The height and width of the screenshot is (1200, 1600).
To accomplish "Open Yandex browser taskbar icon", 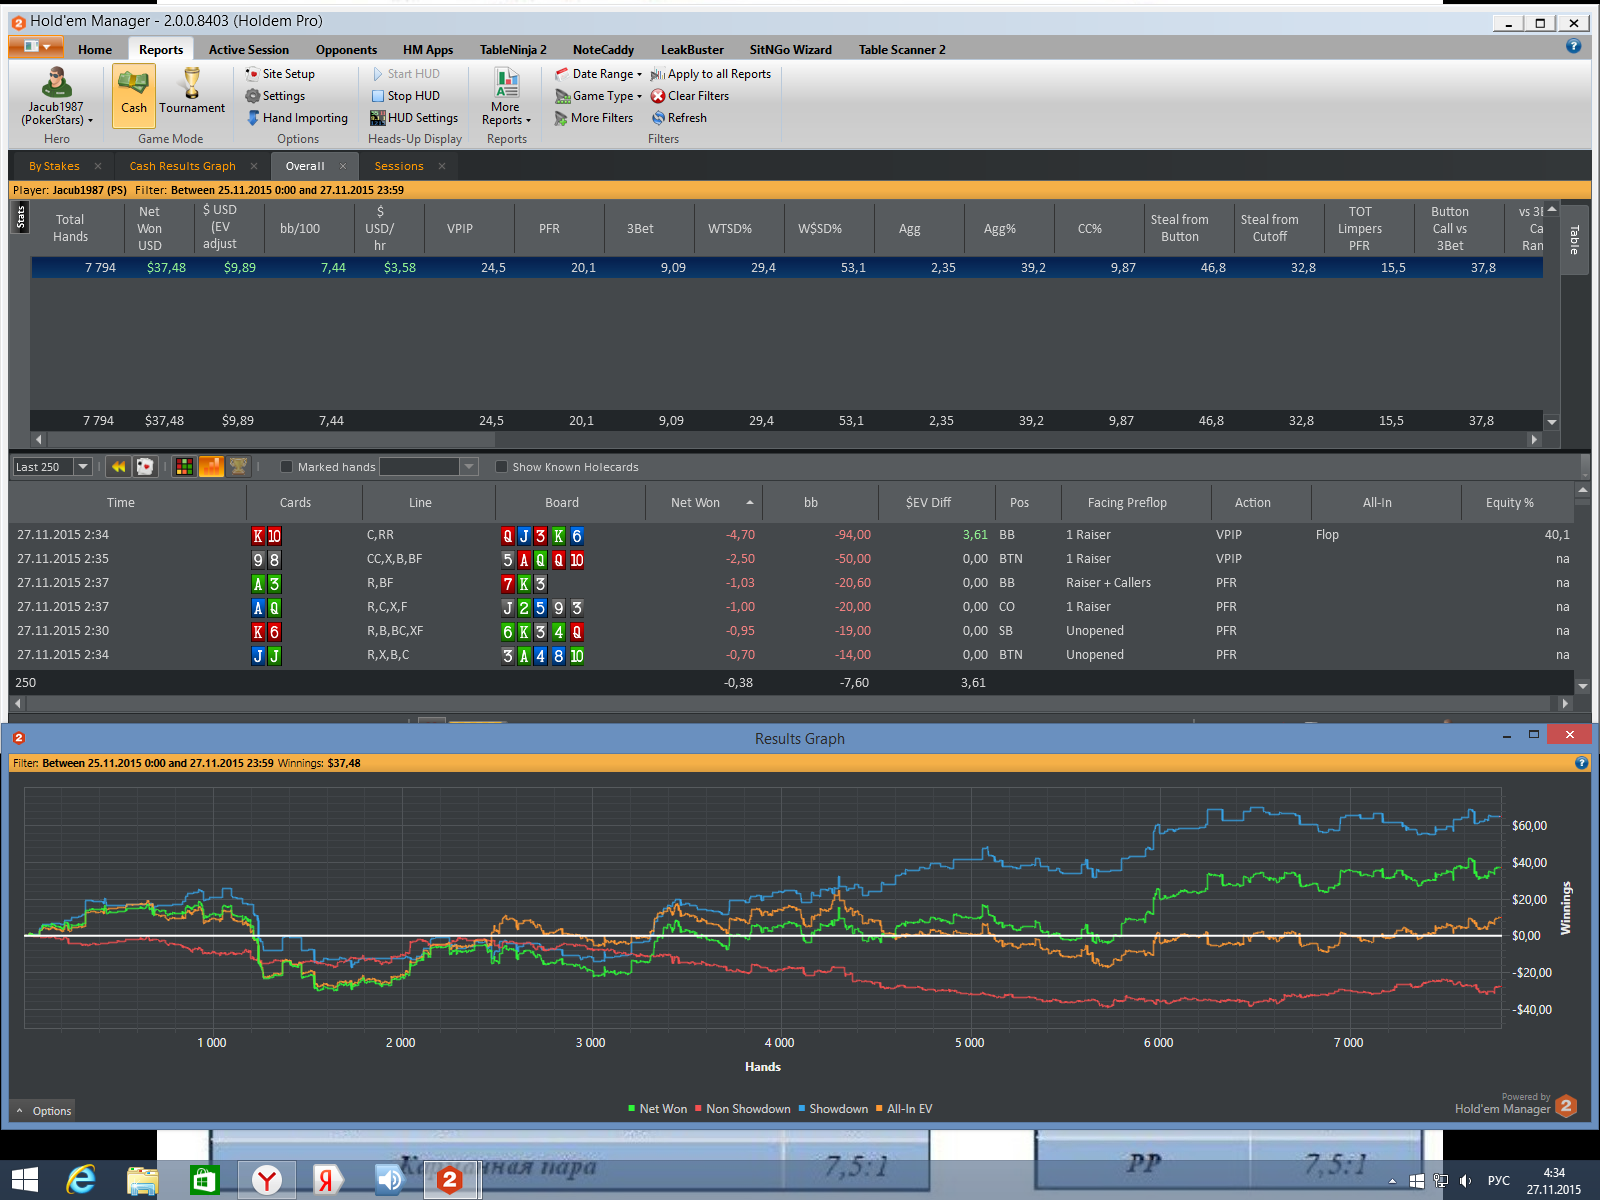I will coord(266,1180).
